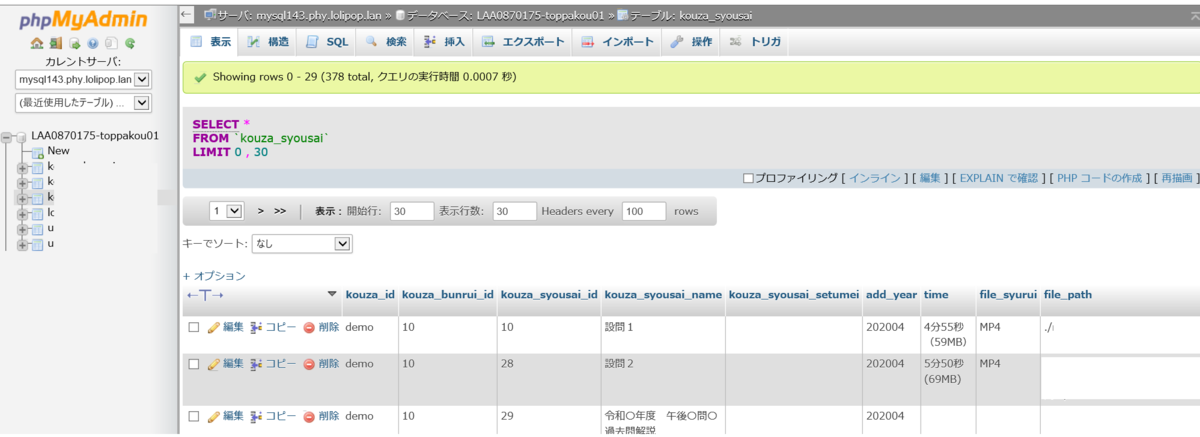Viewport: 1200px width, 437px height.
Task: Collapse navigation panel with left arrow icon
Action: [x=187, y=14]
